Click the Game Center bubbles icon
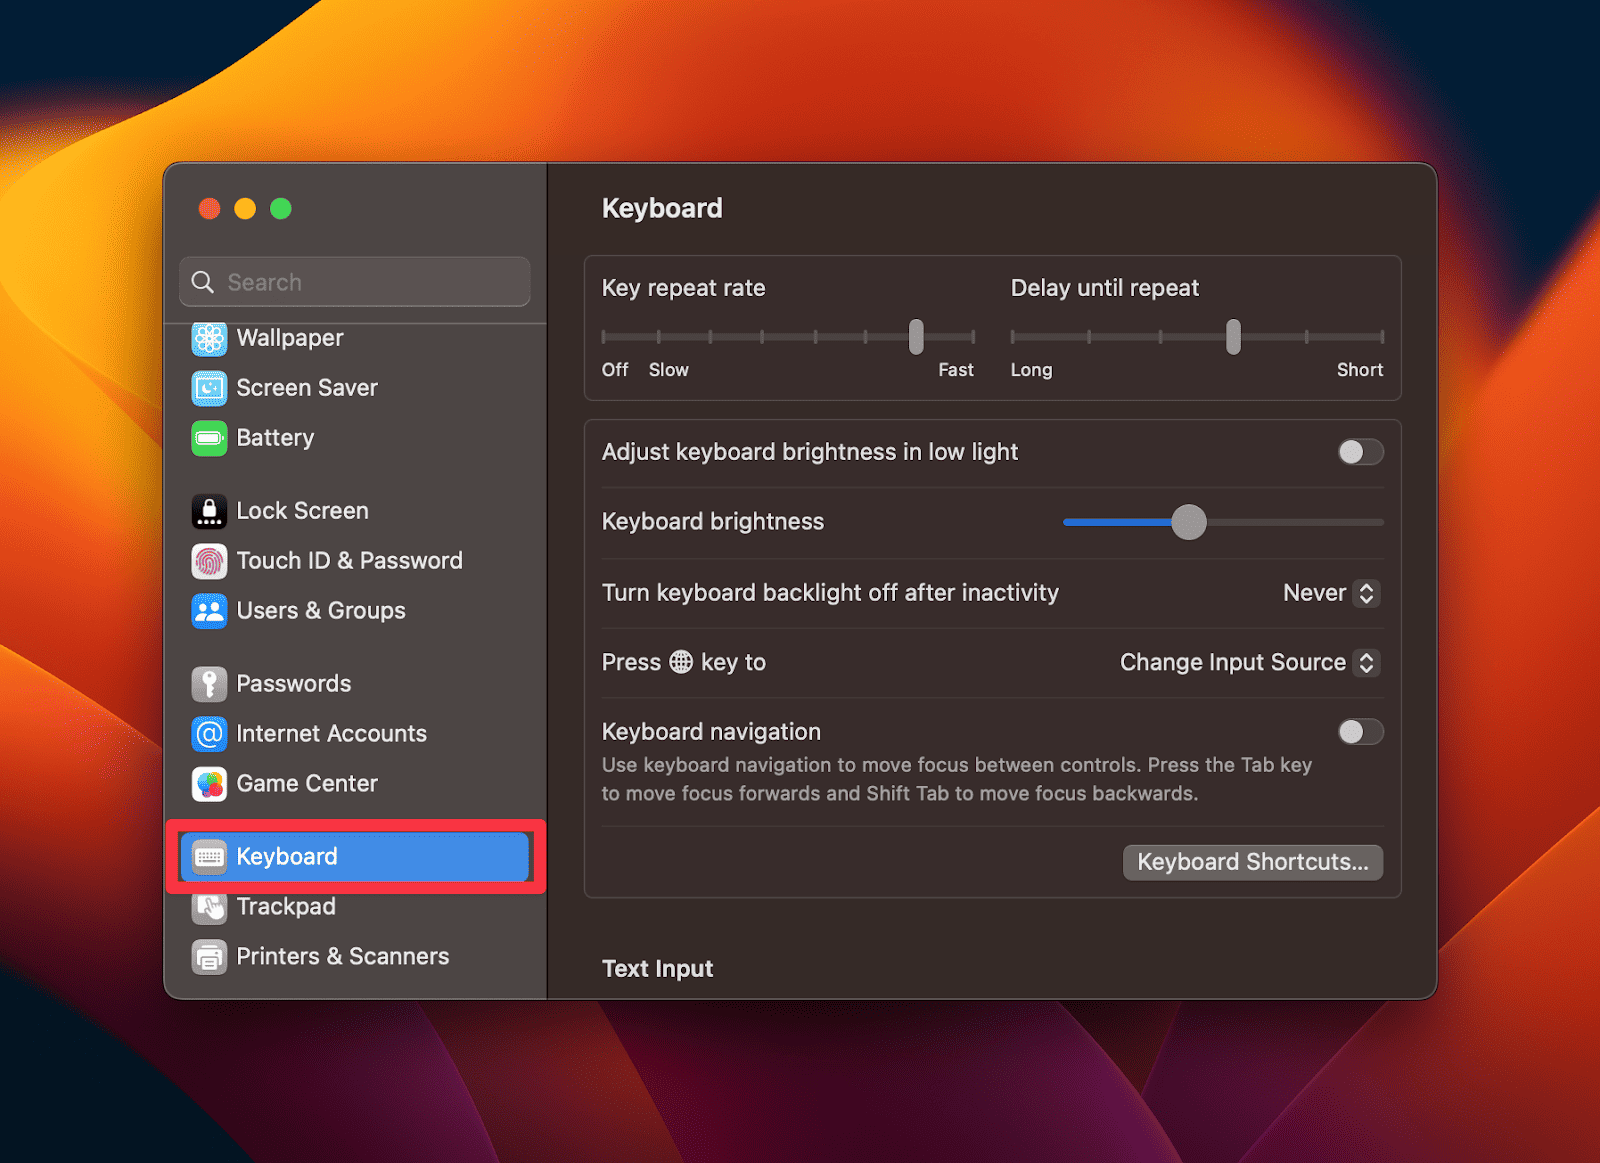The height and width of the screenshot is (1163, 1600). click(x=209, y=784)
